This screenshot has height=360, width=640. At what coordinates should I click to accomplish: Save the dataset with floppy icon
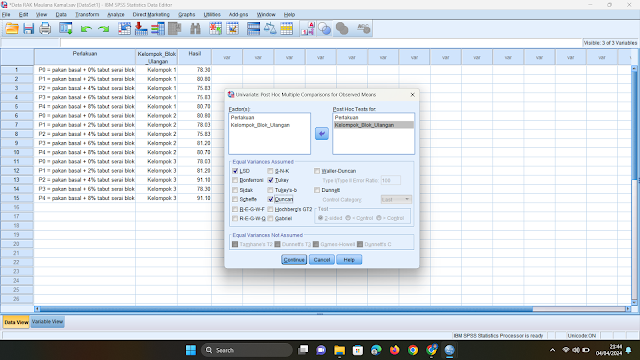click(x=28, y=29)
